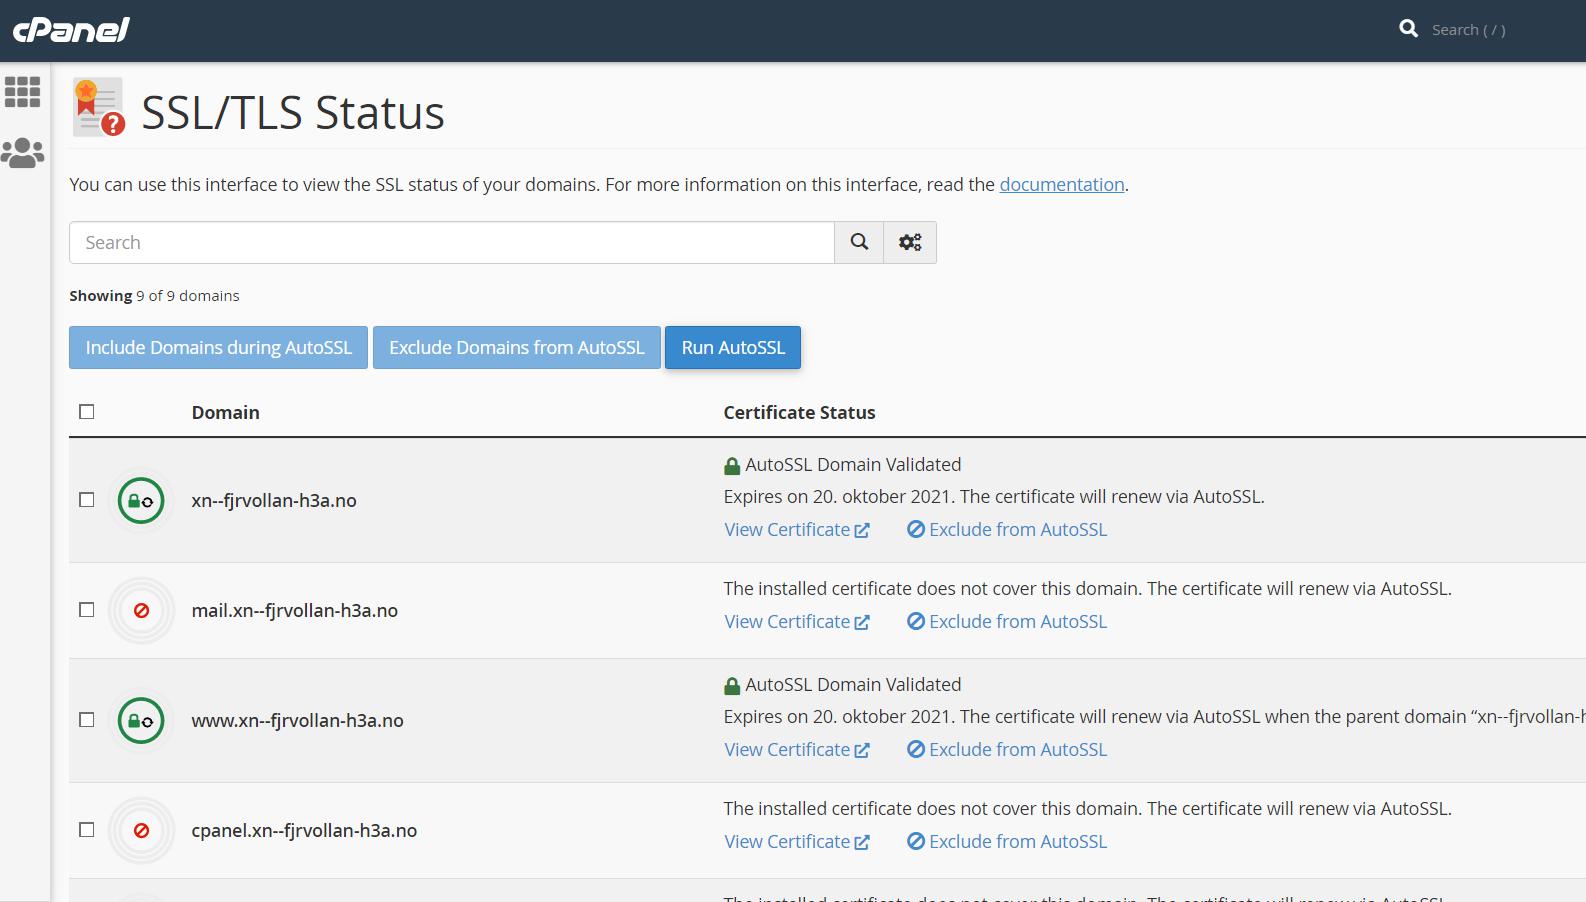1586x902 pixels.
Task: Open search settings gears button
Action: (910, 242)
